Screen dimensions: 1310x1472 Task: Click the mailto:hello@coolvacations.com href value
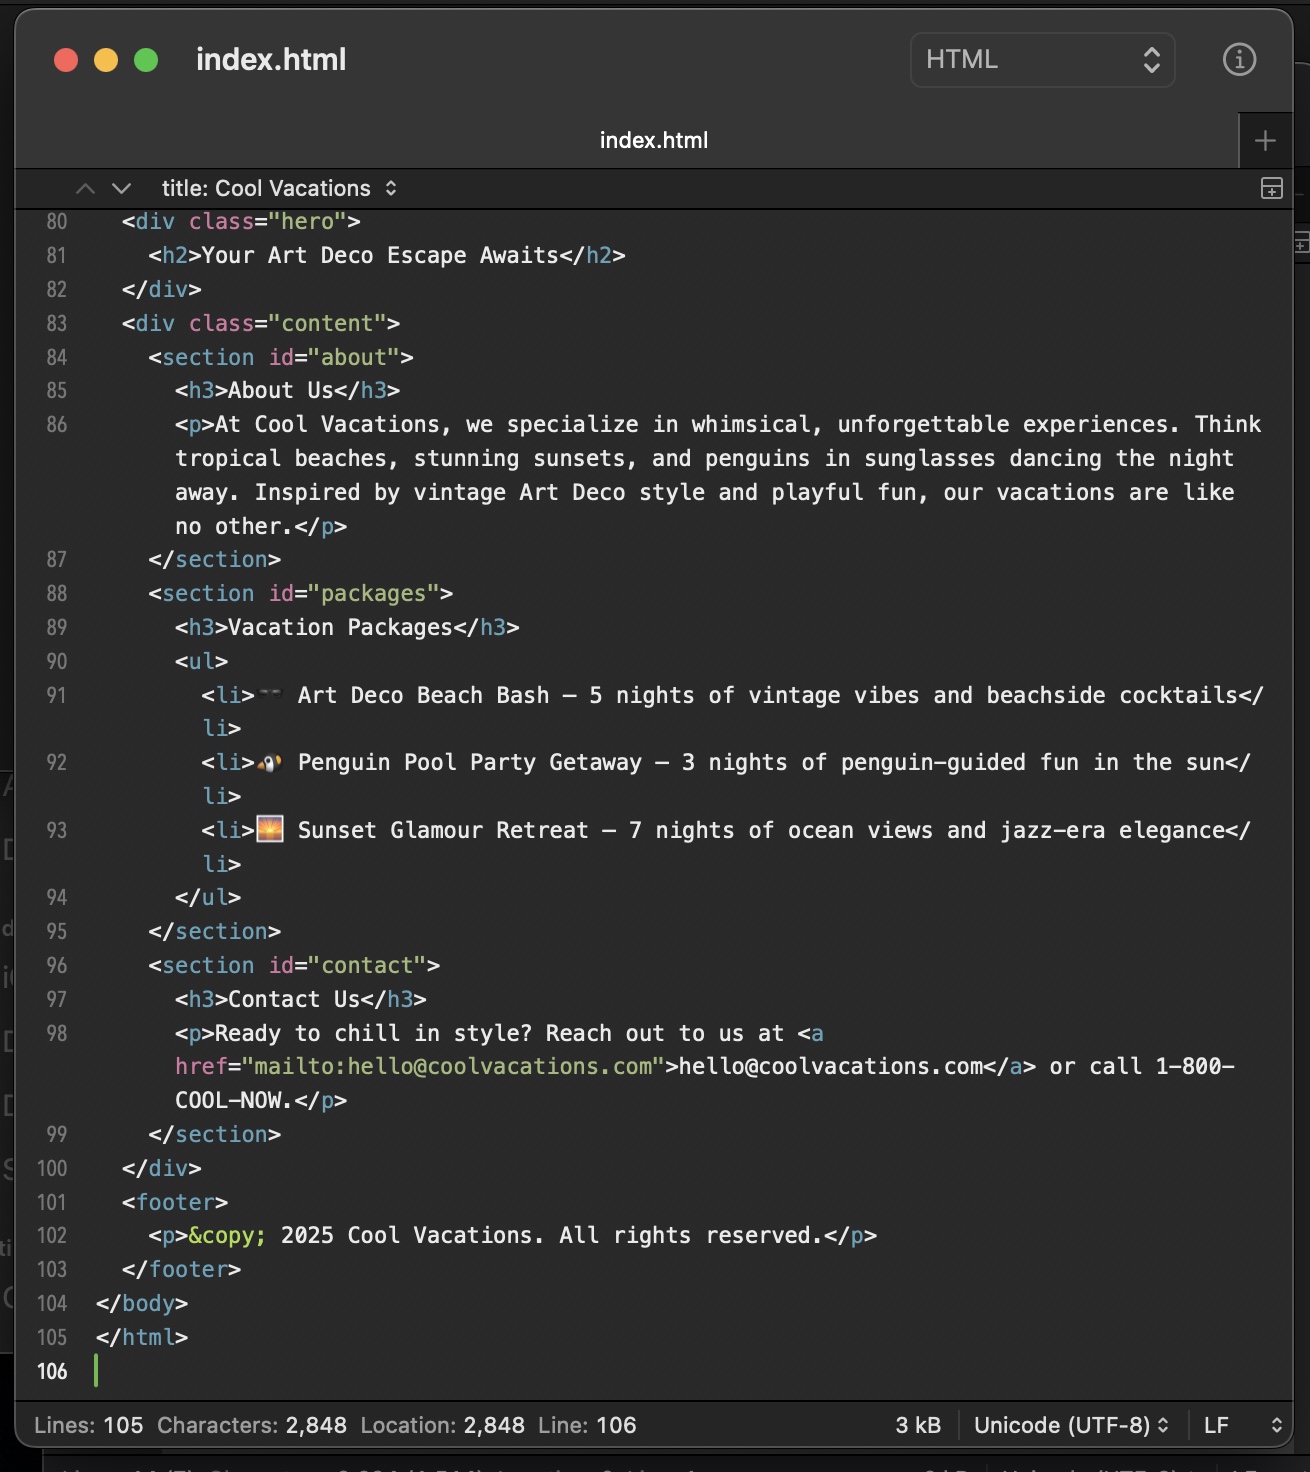453,1066
